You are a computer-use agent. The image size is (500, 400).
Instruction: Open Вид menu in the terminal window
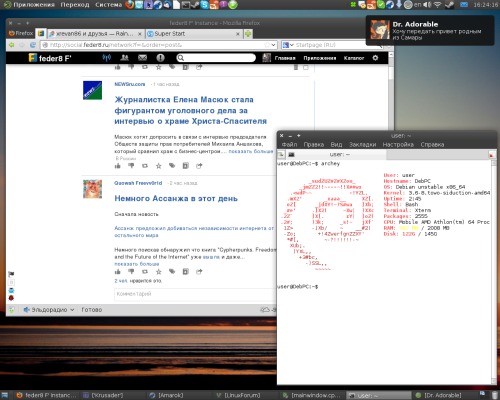(336, 144)
